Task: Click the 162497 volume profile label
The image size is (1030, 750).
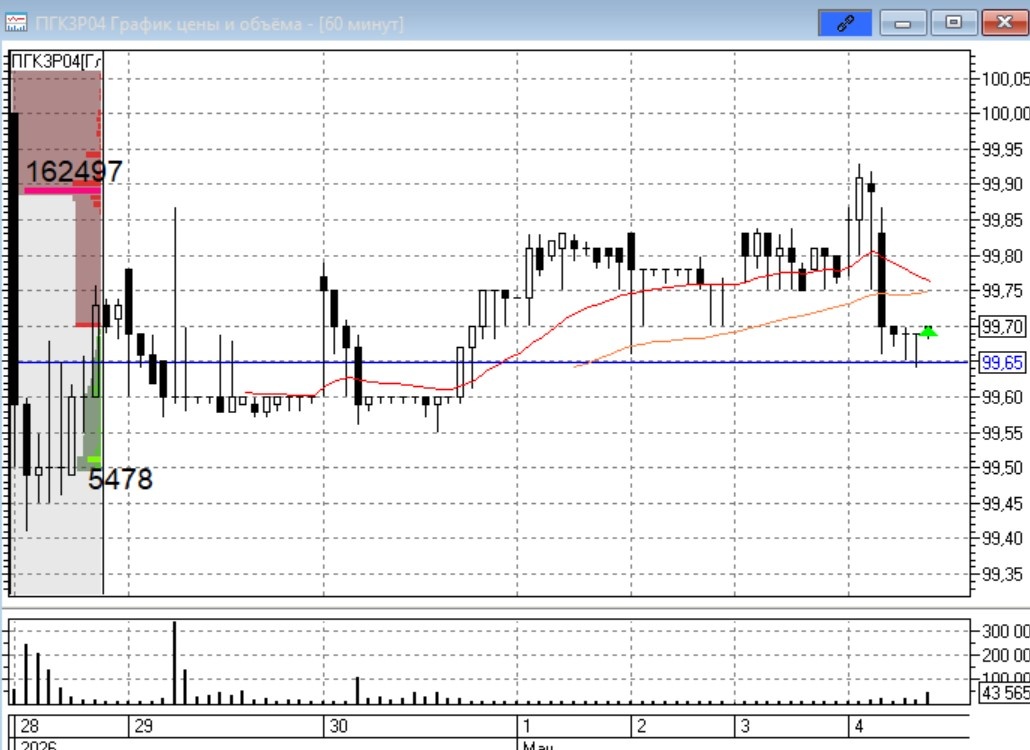Action: (x=74, y=171)
